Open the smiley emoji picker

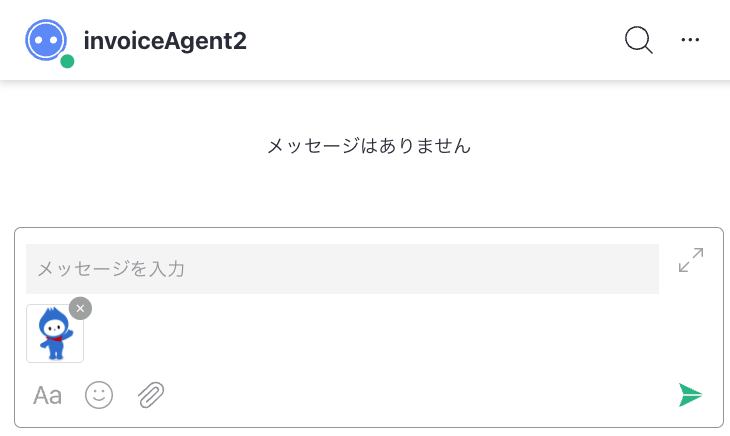[99, 396]
